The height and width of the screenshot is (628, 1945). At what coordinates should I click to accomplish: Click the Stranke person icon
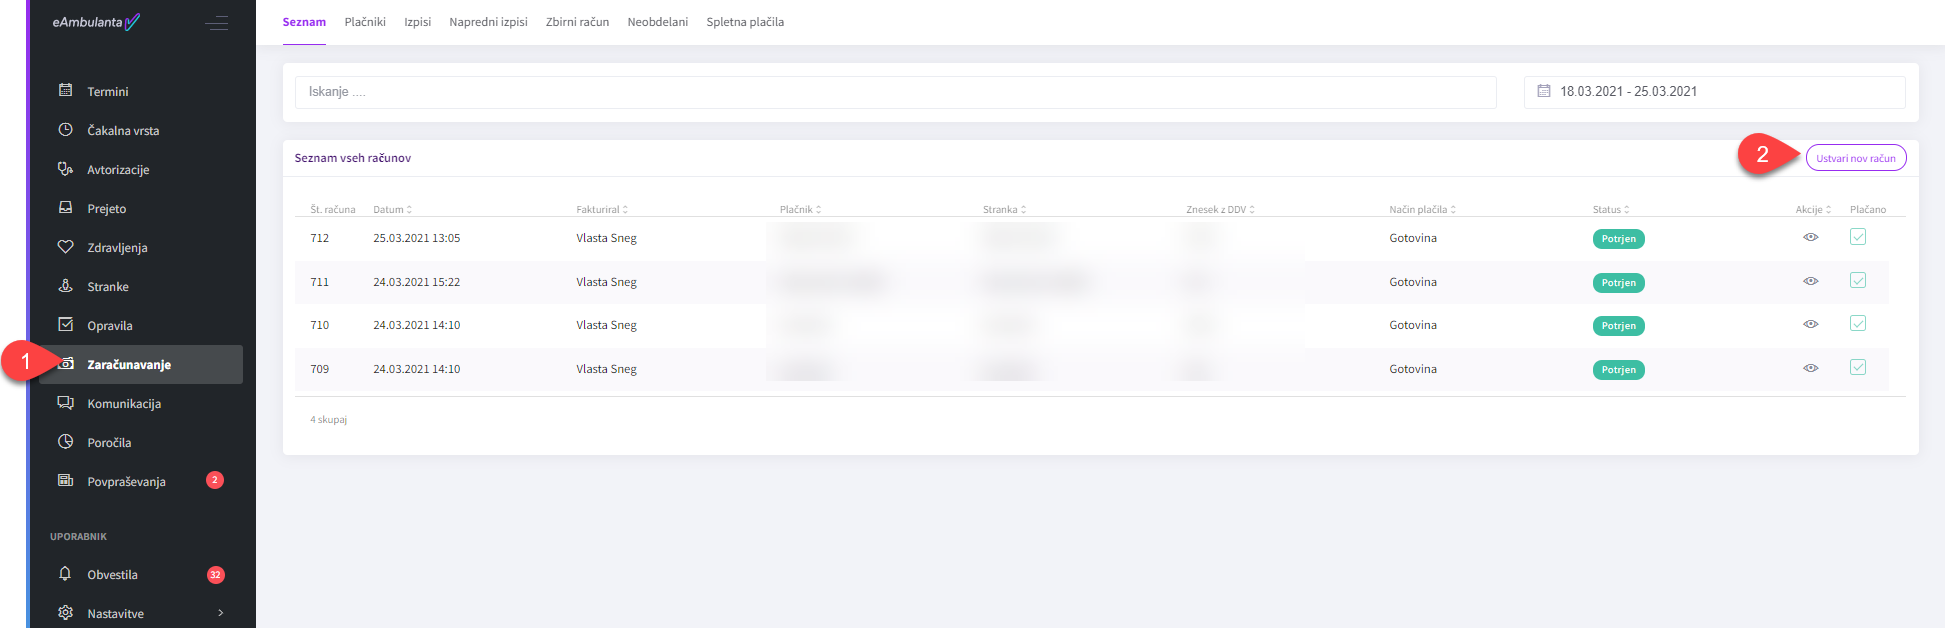coord(66,286)
